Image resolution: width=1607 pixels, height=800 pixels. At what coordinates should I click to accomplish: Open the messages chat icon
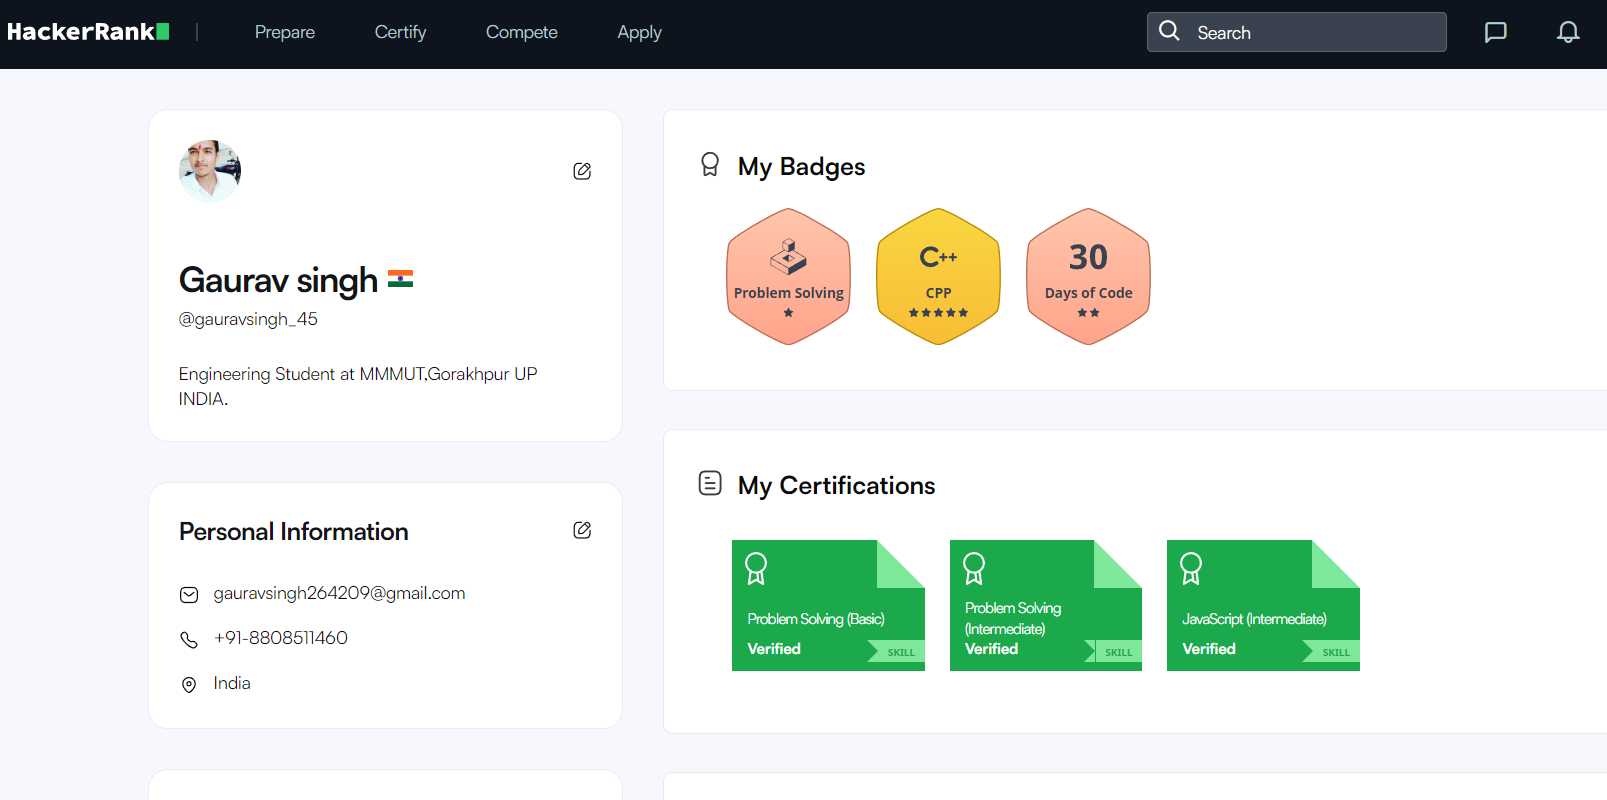point(1495,32)
